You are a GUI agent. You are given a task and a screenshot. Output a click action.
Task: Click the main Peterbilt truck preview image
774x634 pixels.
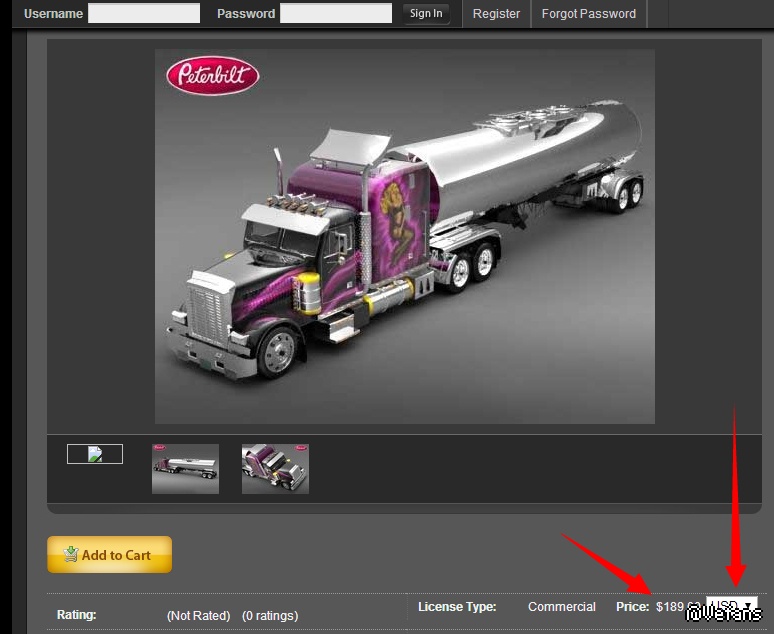tap(405, 236)
